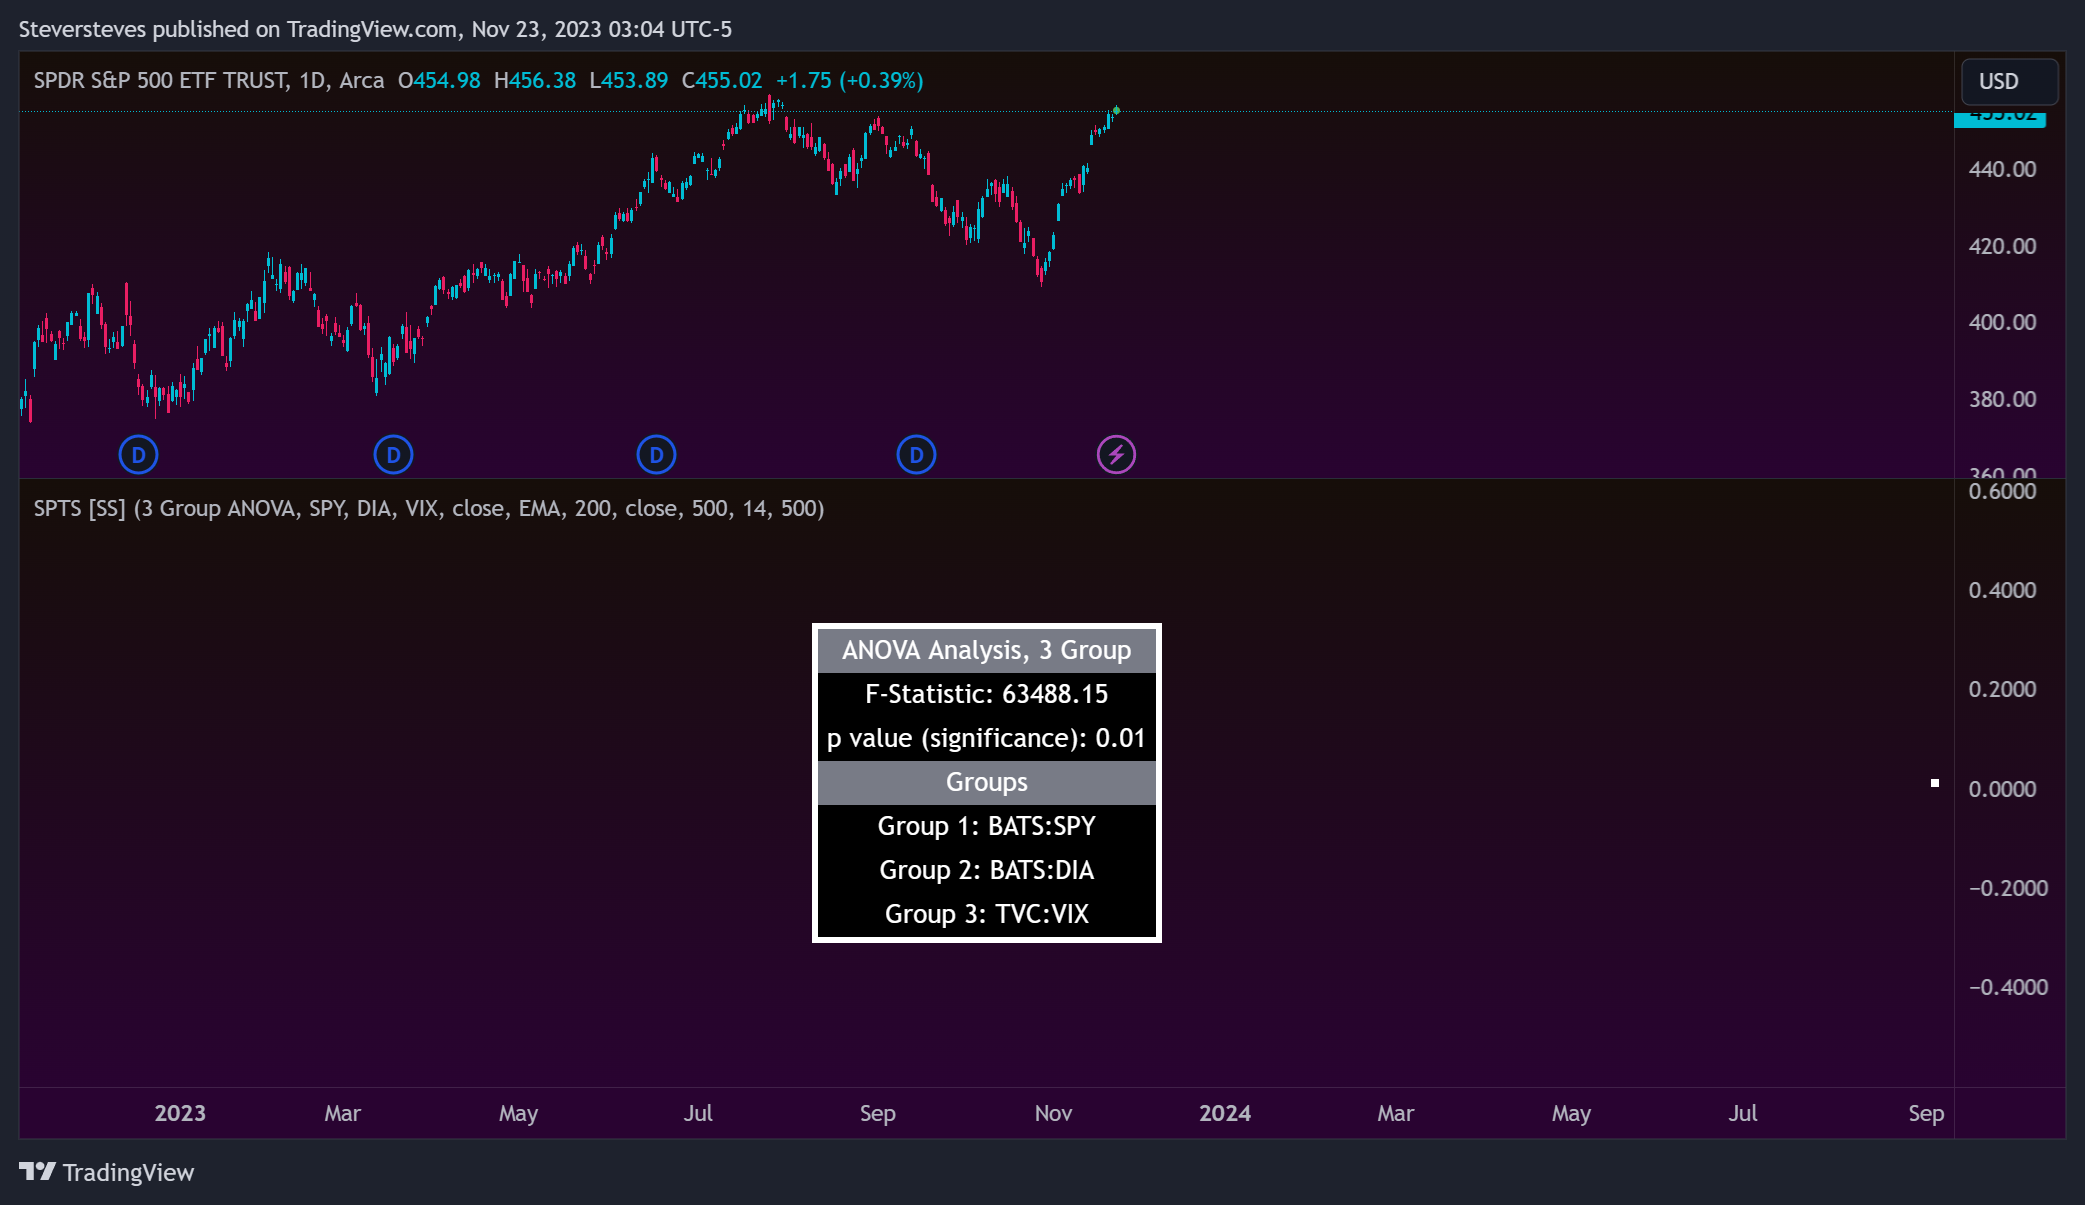
Task: Click the white indicator point near 0.0000
Action: 1935,783
